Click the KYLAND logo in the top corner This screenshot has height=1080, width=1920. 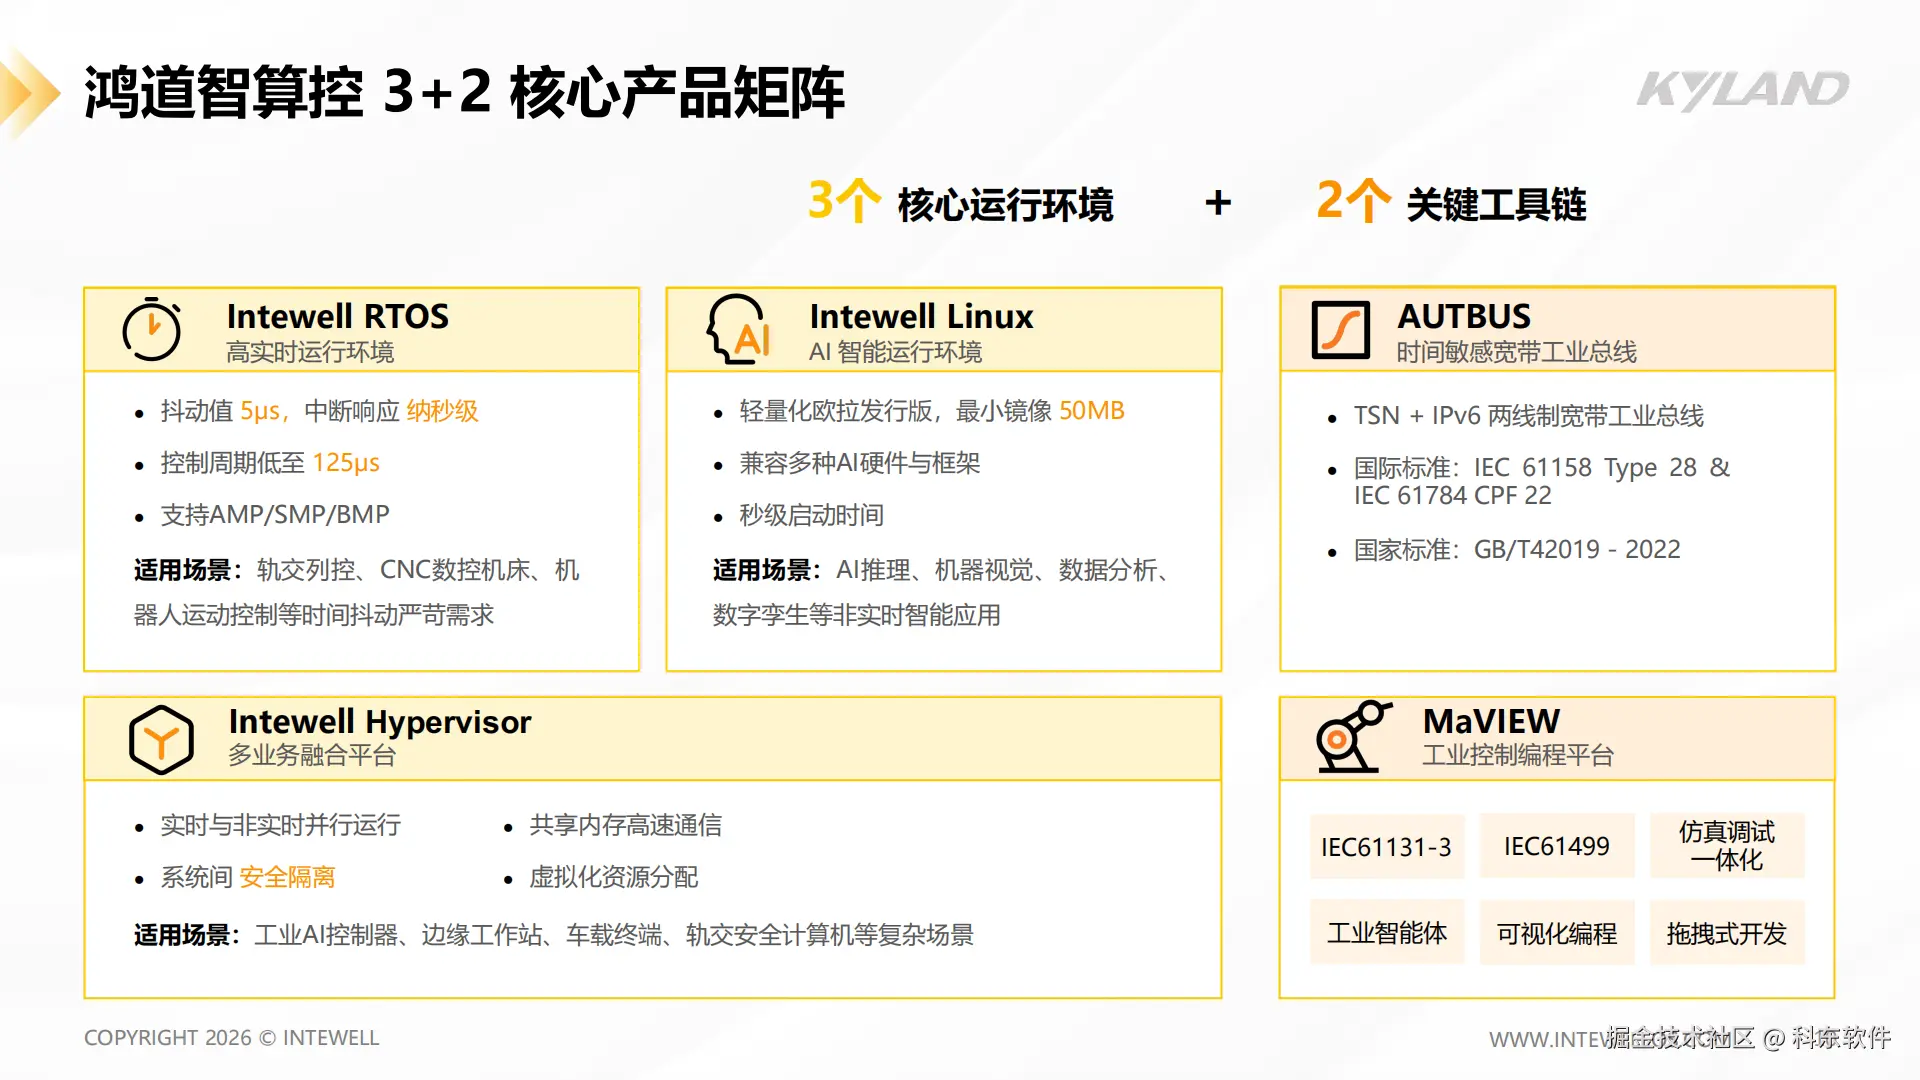(1743, 90)
